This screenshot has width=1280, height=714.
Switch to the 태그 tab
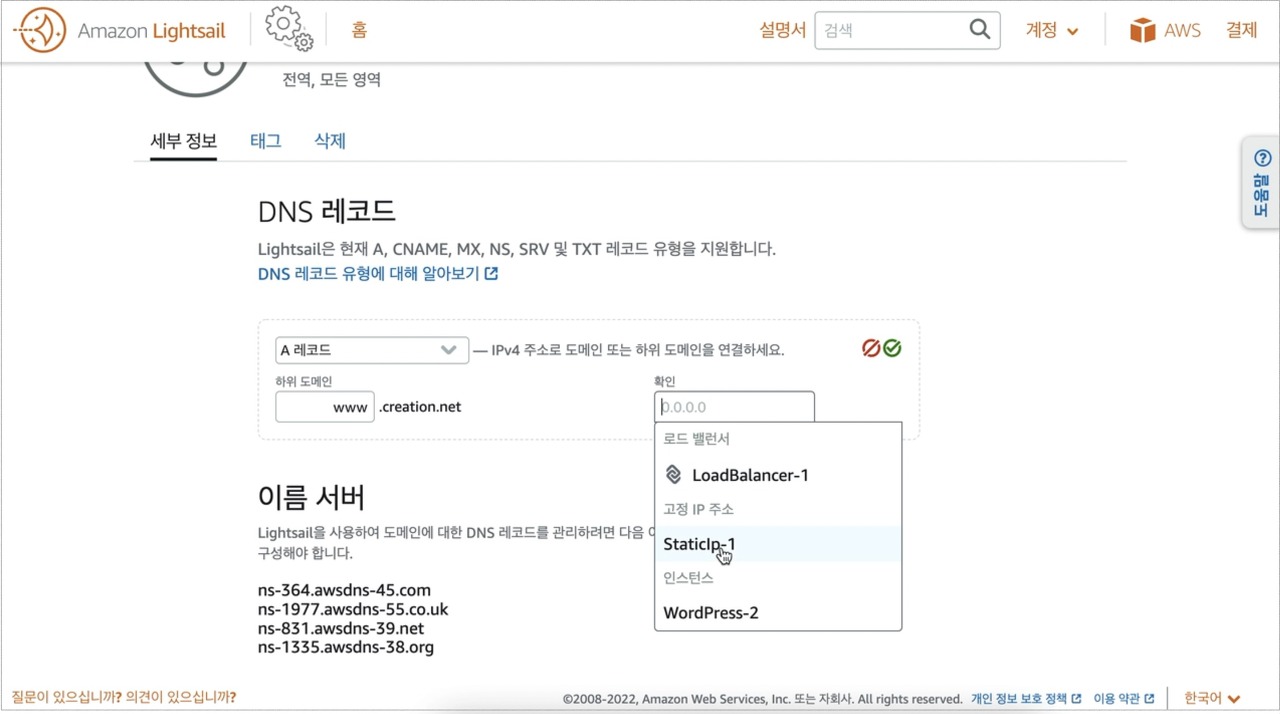click(x=266, y=141)
